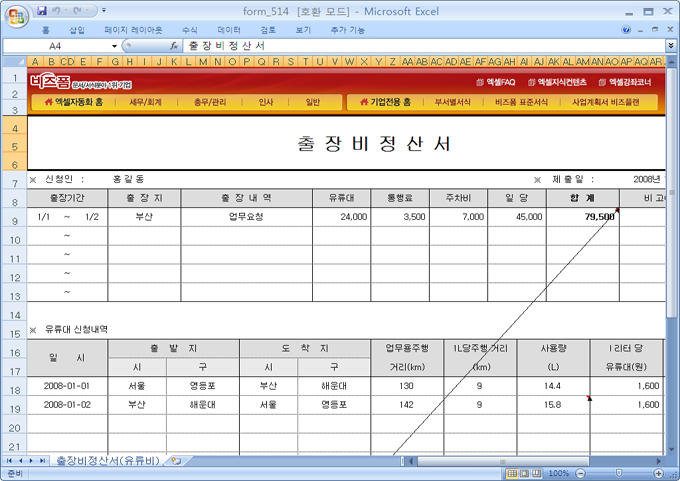Image resolution: width=680 pixels, height=481 pixels.
Task: Insert a new worksheet tab icon
Action: tap(176, 461)
